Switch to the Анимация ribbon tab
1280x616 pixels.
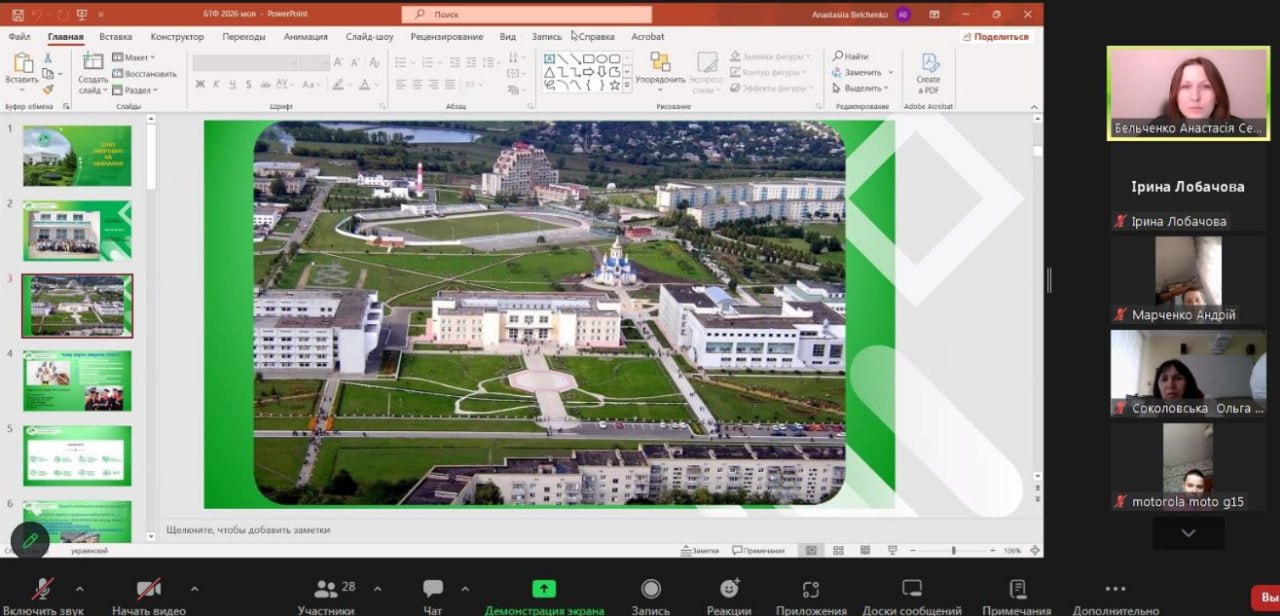coord(305,37)
